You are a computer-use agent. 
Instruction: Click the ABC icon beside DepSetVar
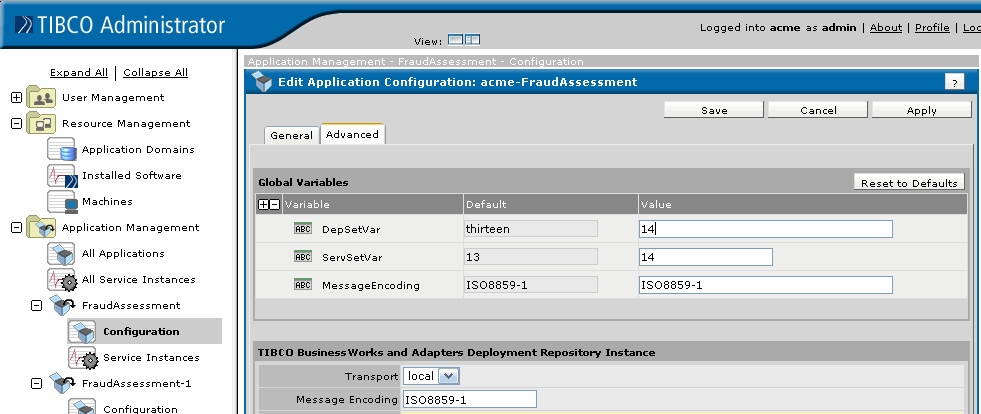(x=303, y=229)
